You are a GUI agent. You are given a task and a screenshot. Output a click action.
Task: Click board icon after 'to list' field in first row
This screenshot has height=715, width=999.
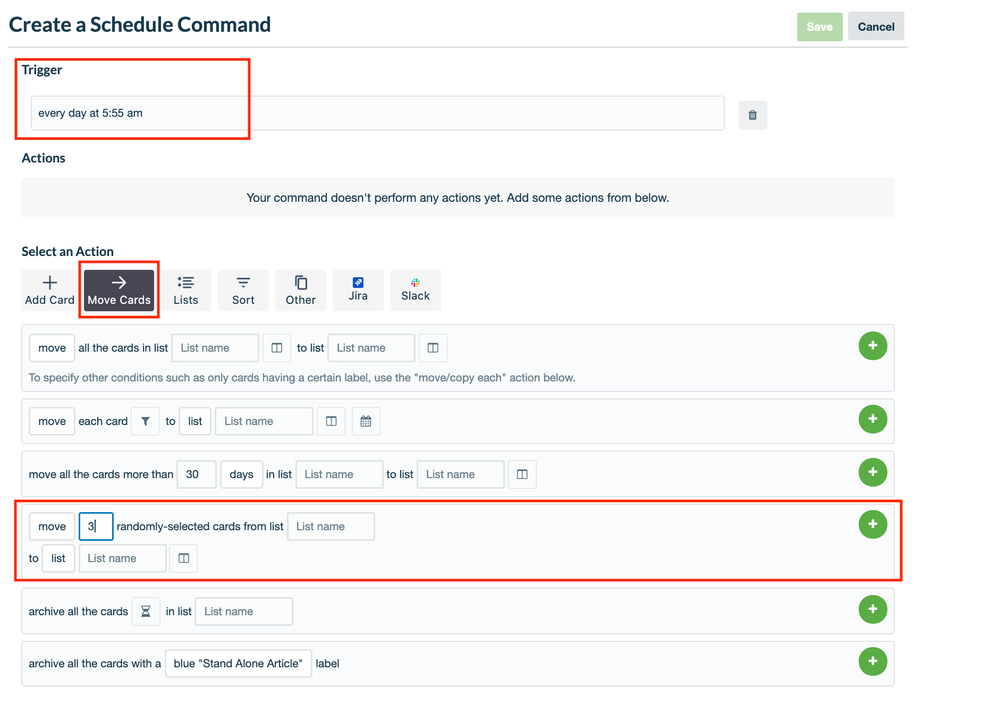coord(433,348)
